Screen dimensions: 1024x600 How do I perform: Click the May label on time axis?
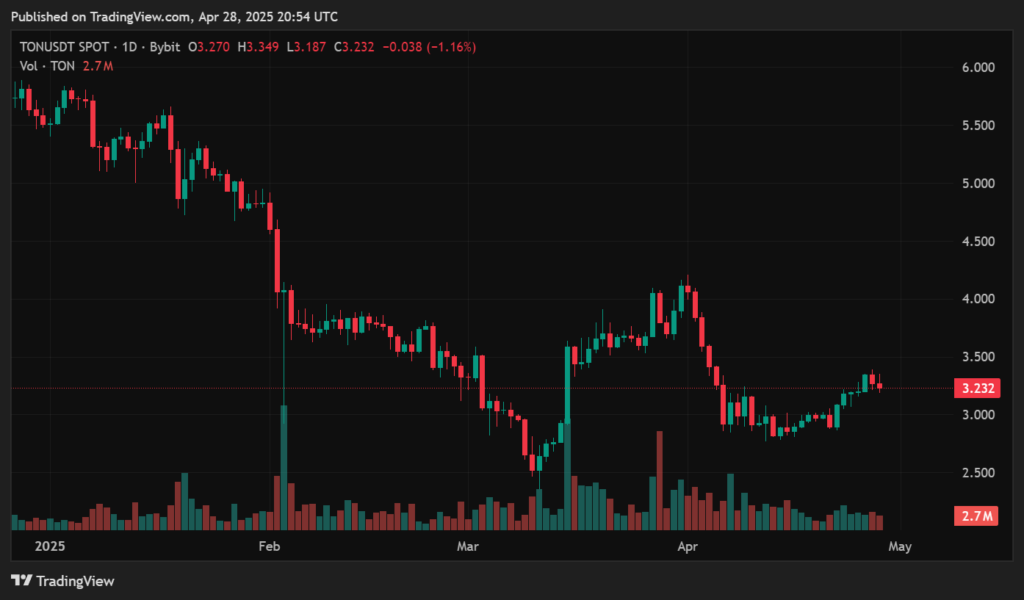[x=900, y=546]
